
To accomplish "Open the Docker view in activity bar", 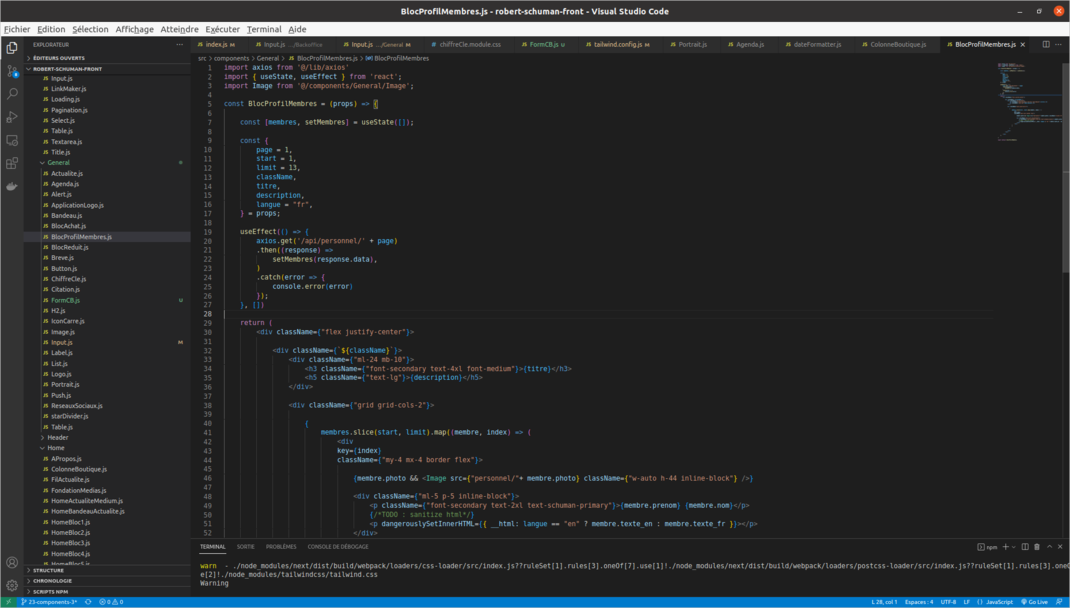I will click(x=12, y=186).
